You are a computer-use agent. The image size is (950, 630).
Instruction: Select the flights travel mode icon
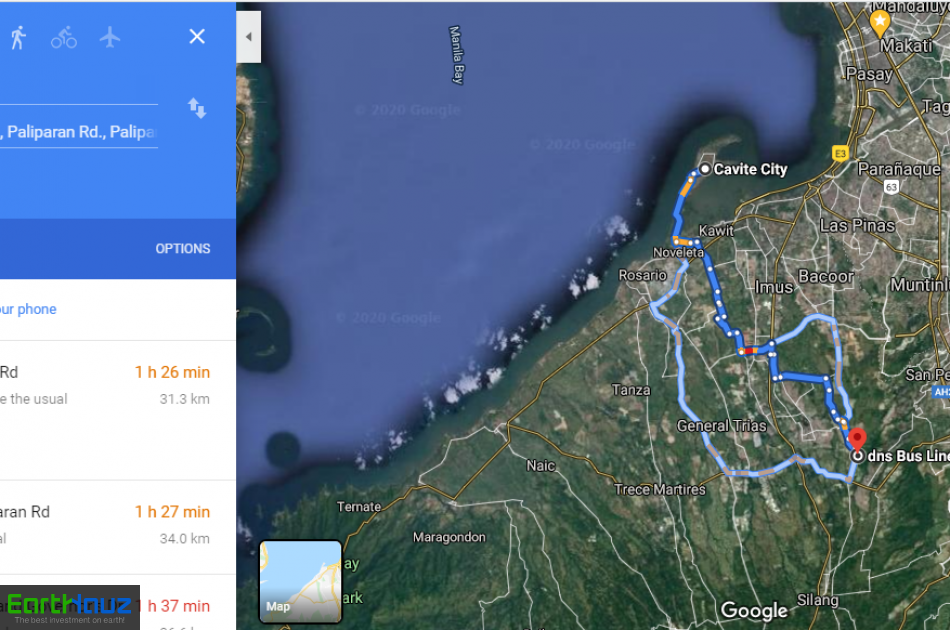click(x=110, y=37)
